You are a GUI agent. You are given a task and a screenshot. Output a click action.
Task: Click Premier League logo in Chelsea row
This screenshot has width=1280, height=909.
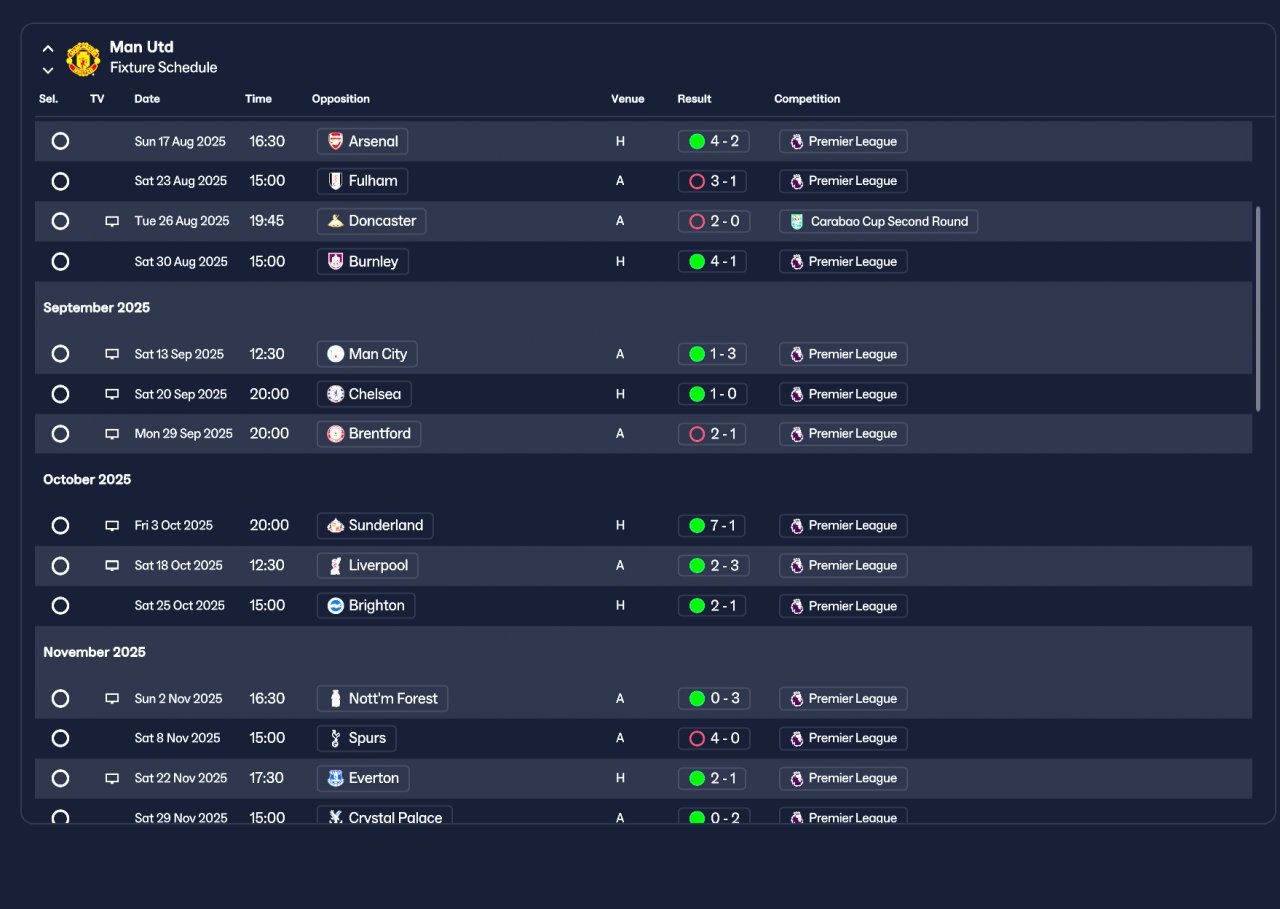pyautogui.click(x=796, y=394)
